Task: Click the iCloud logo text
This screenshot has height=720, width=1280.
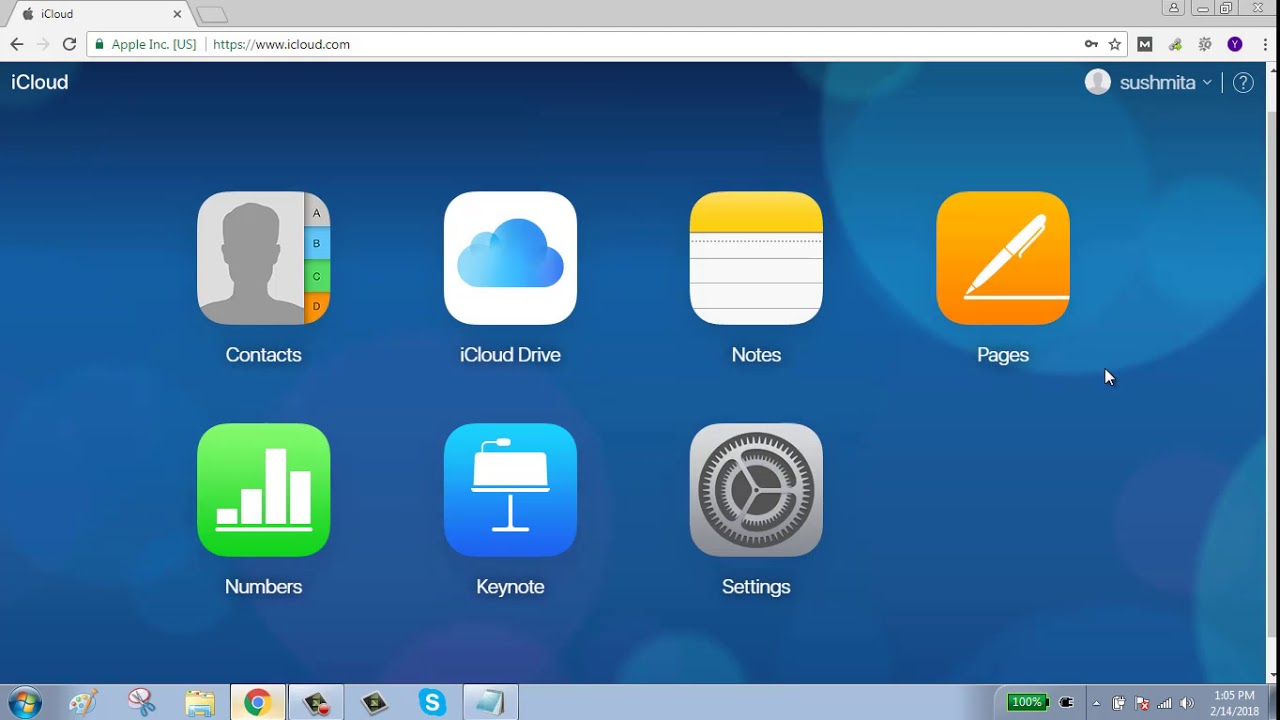Action: [x=40, y=82]
